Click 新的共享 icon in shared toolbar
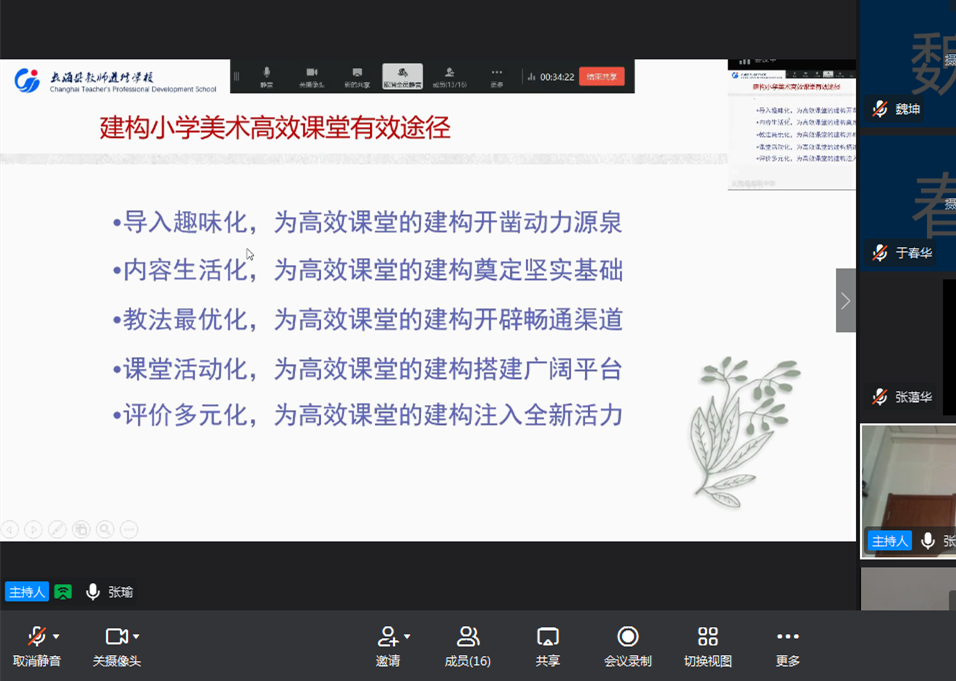 (x=357, y=73)
